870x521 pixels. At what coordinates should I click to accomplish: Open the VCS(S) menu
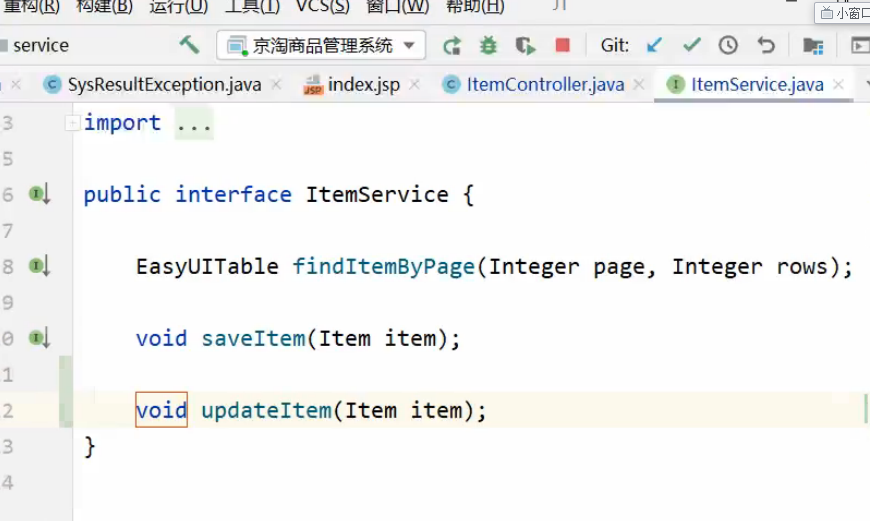click(x=323, y=7)
